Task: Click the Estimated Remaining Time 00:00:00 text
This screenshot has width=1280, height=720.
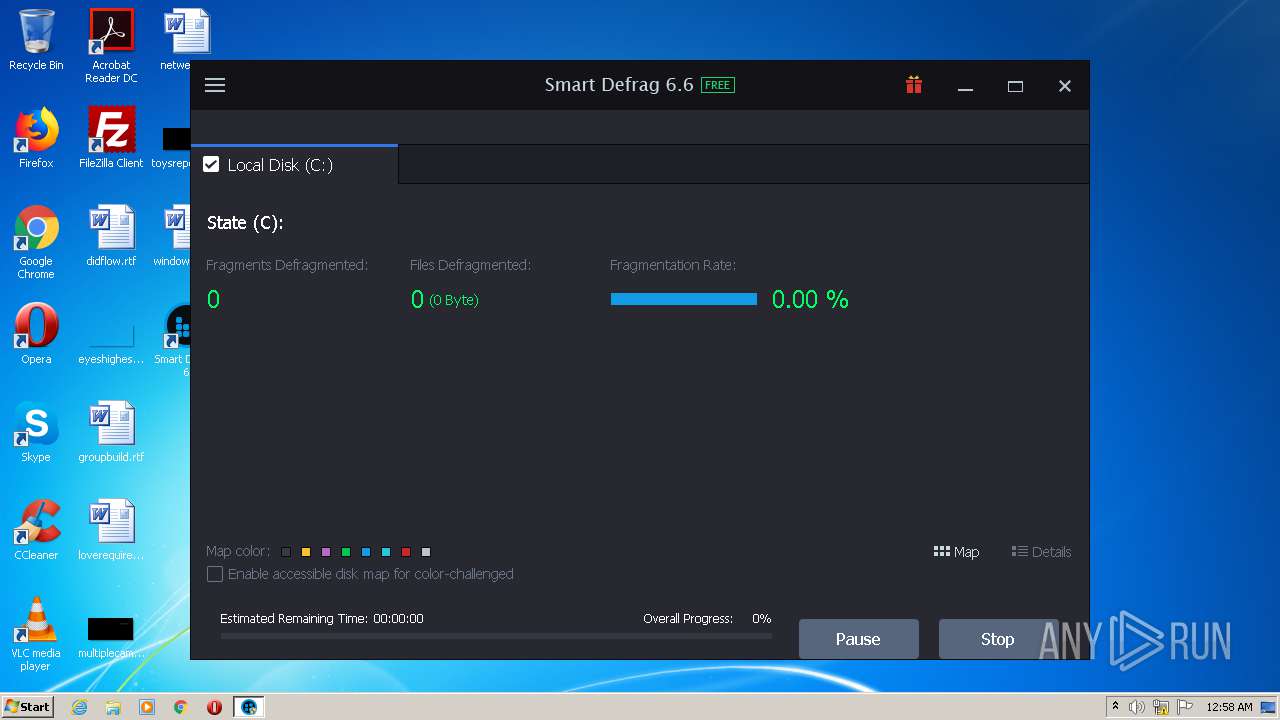Action: pos(322,619)
